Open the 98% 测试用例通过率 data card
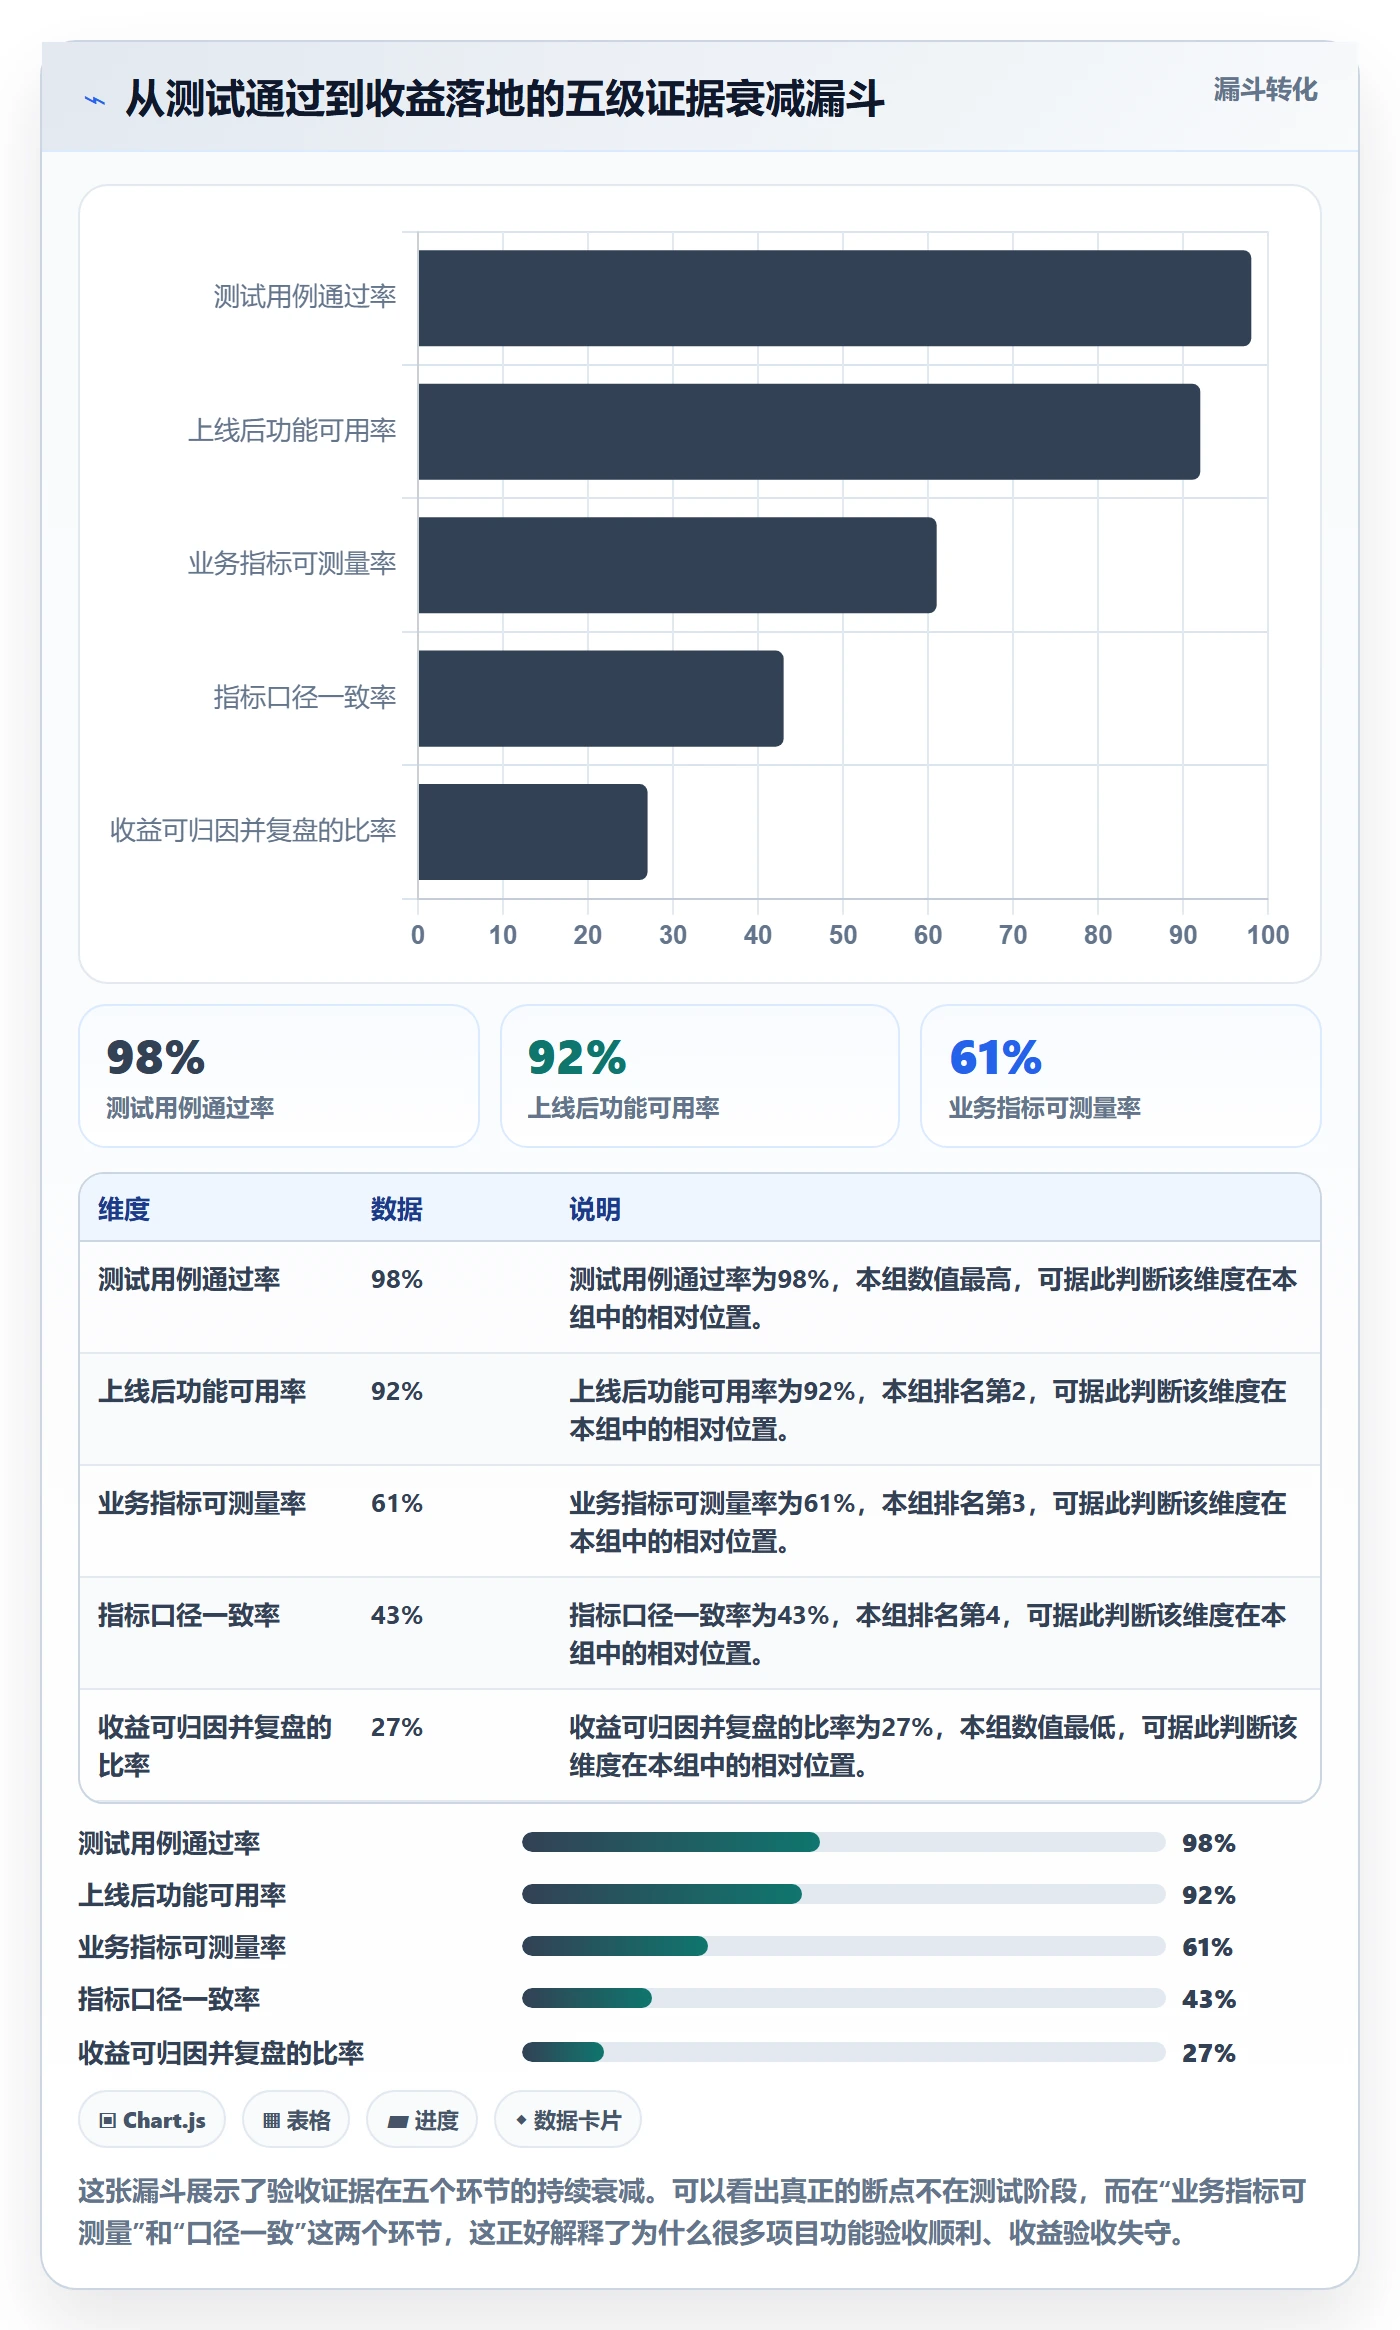Screen dimensions: 1400x2330 tap(279, 1076)
